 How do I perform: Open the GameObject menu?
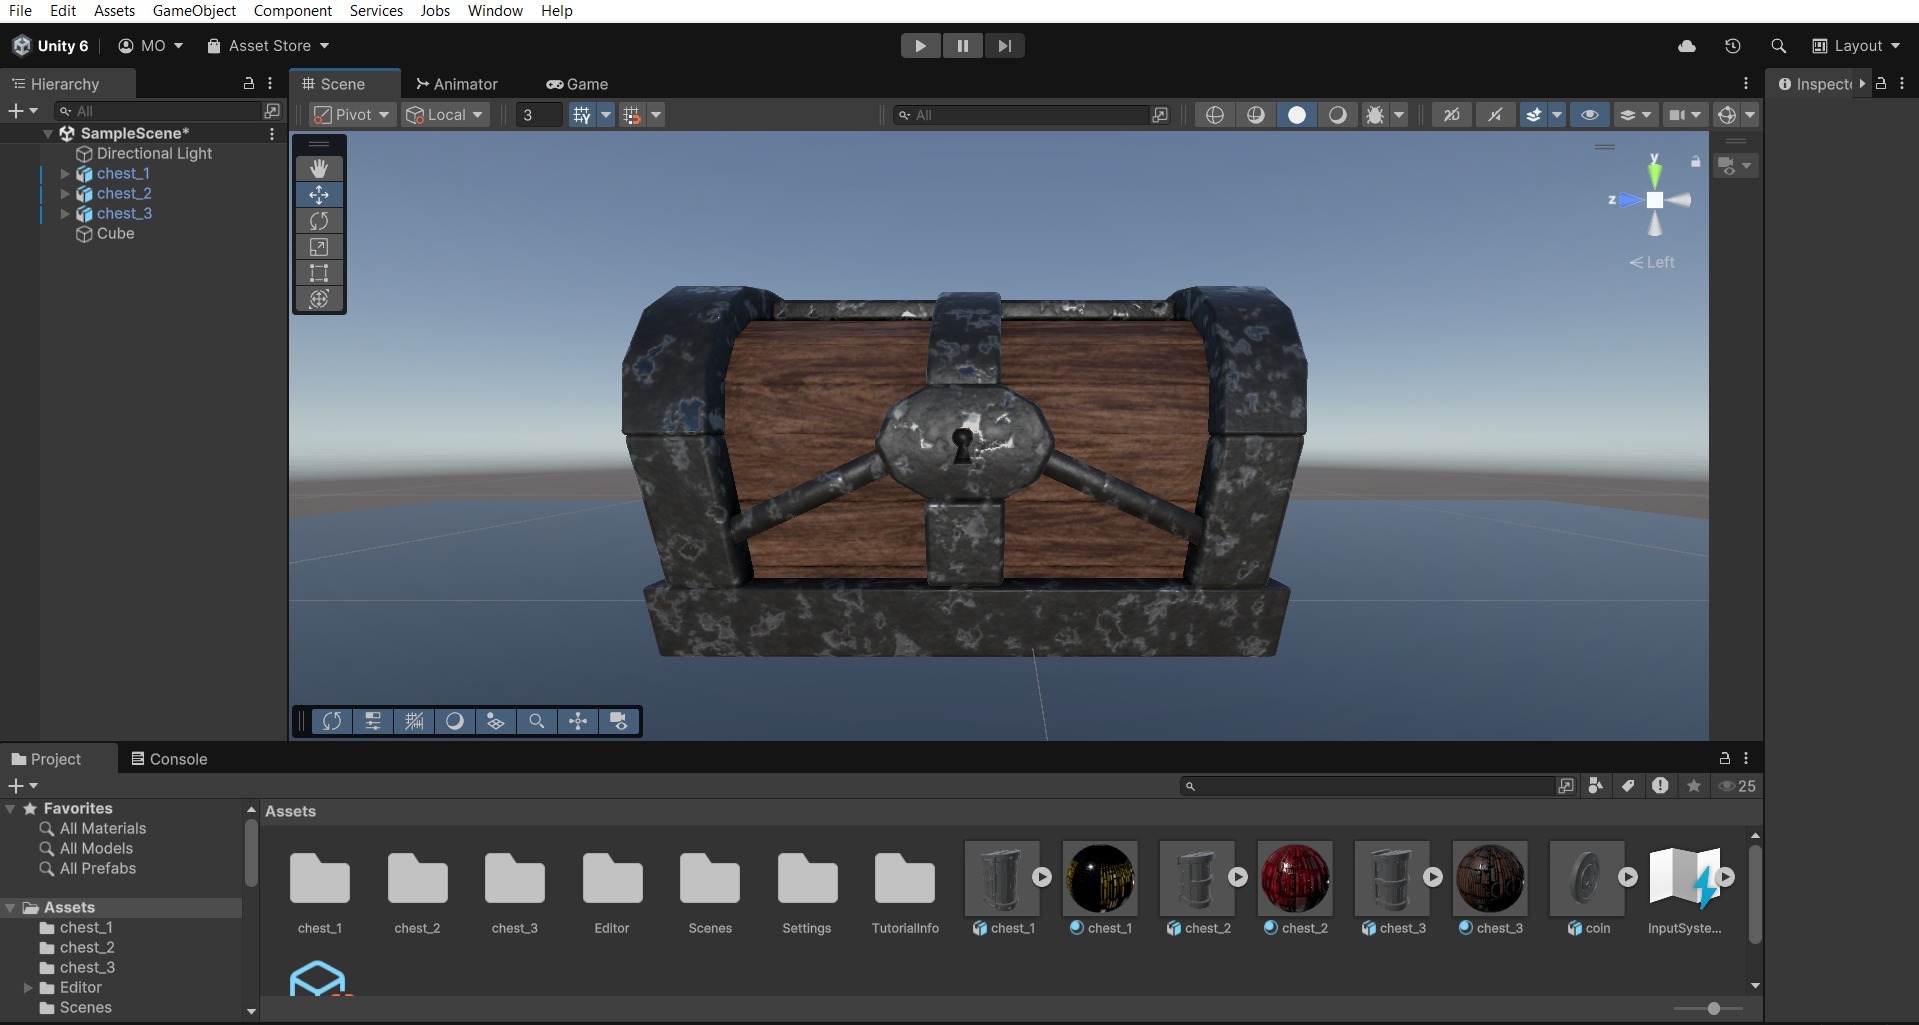pyautogui.click(x=194, y=11)
